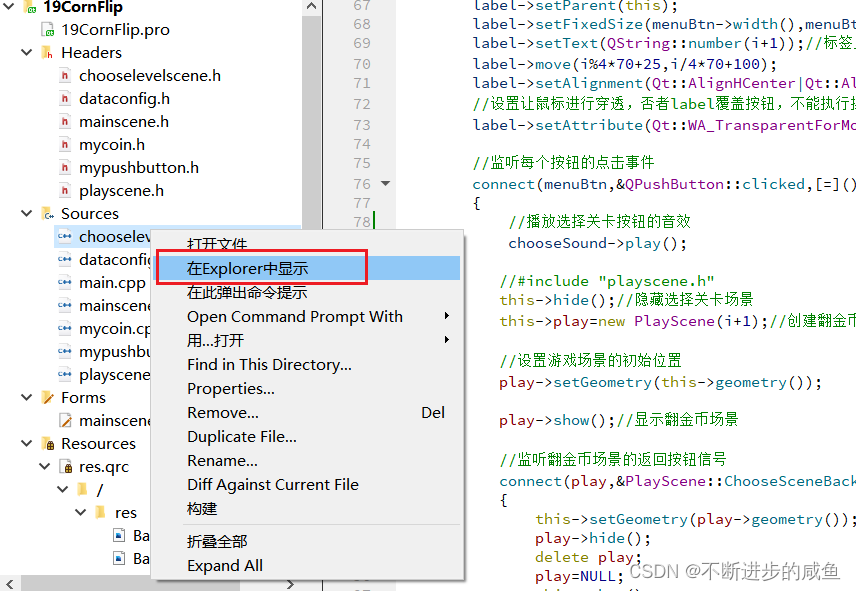Click the Sources folder icon
The width and height of the screenshot is (856, 591).
tap(47, 214)
